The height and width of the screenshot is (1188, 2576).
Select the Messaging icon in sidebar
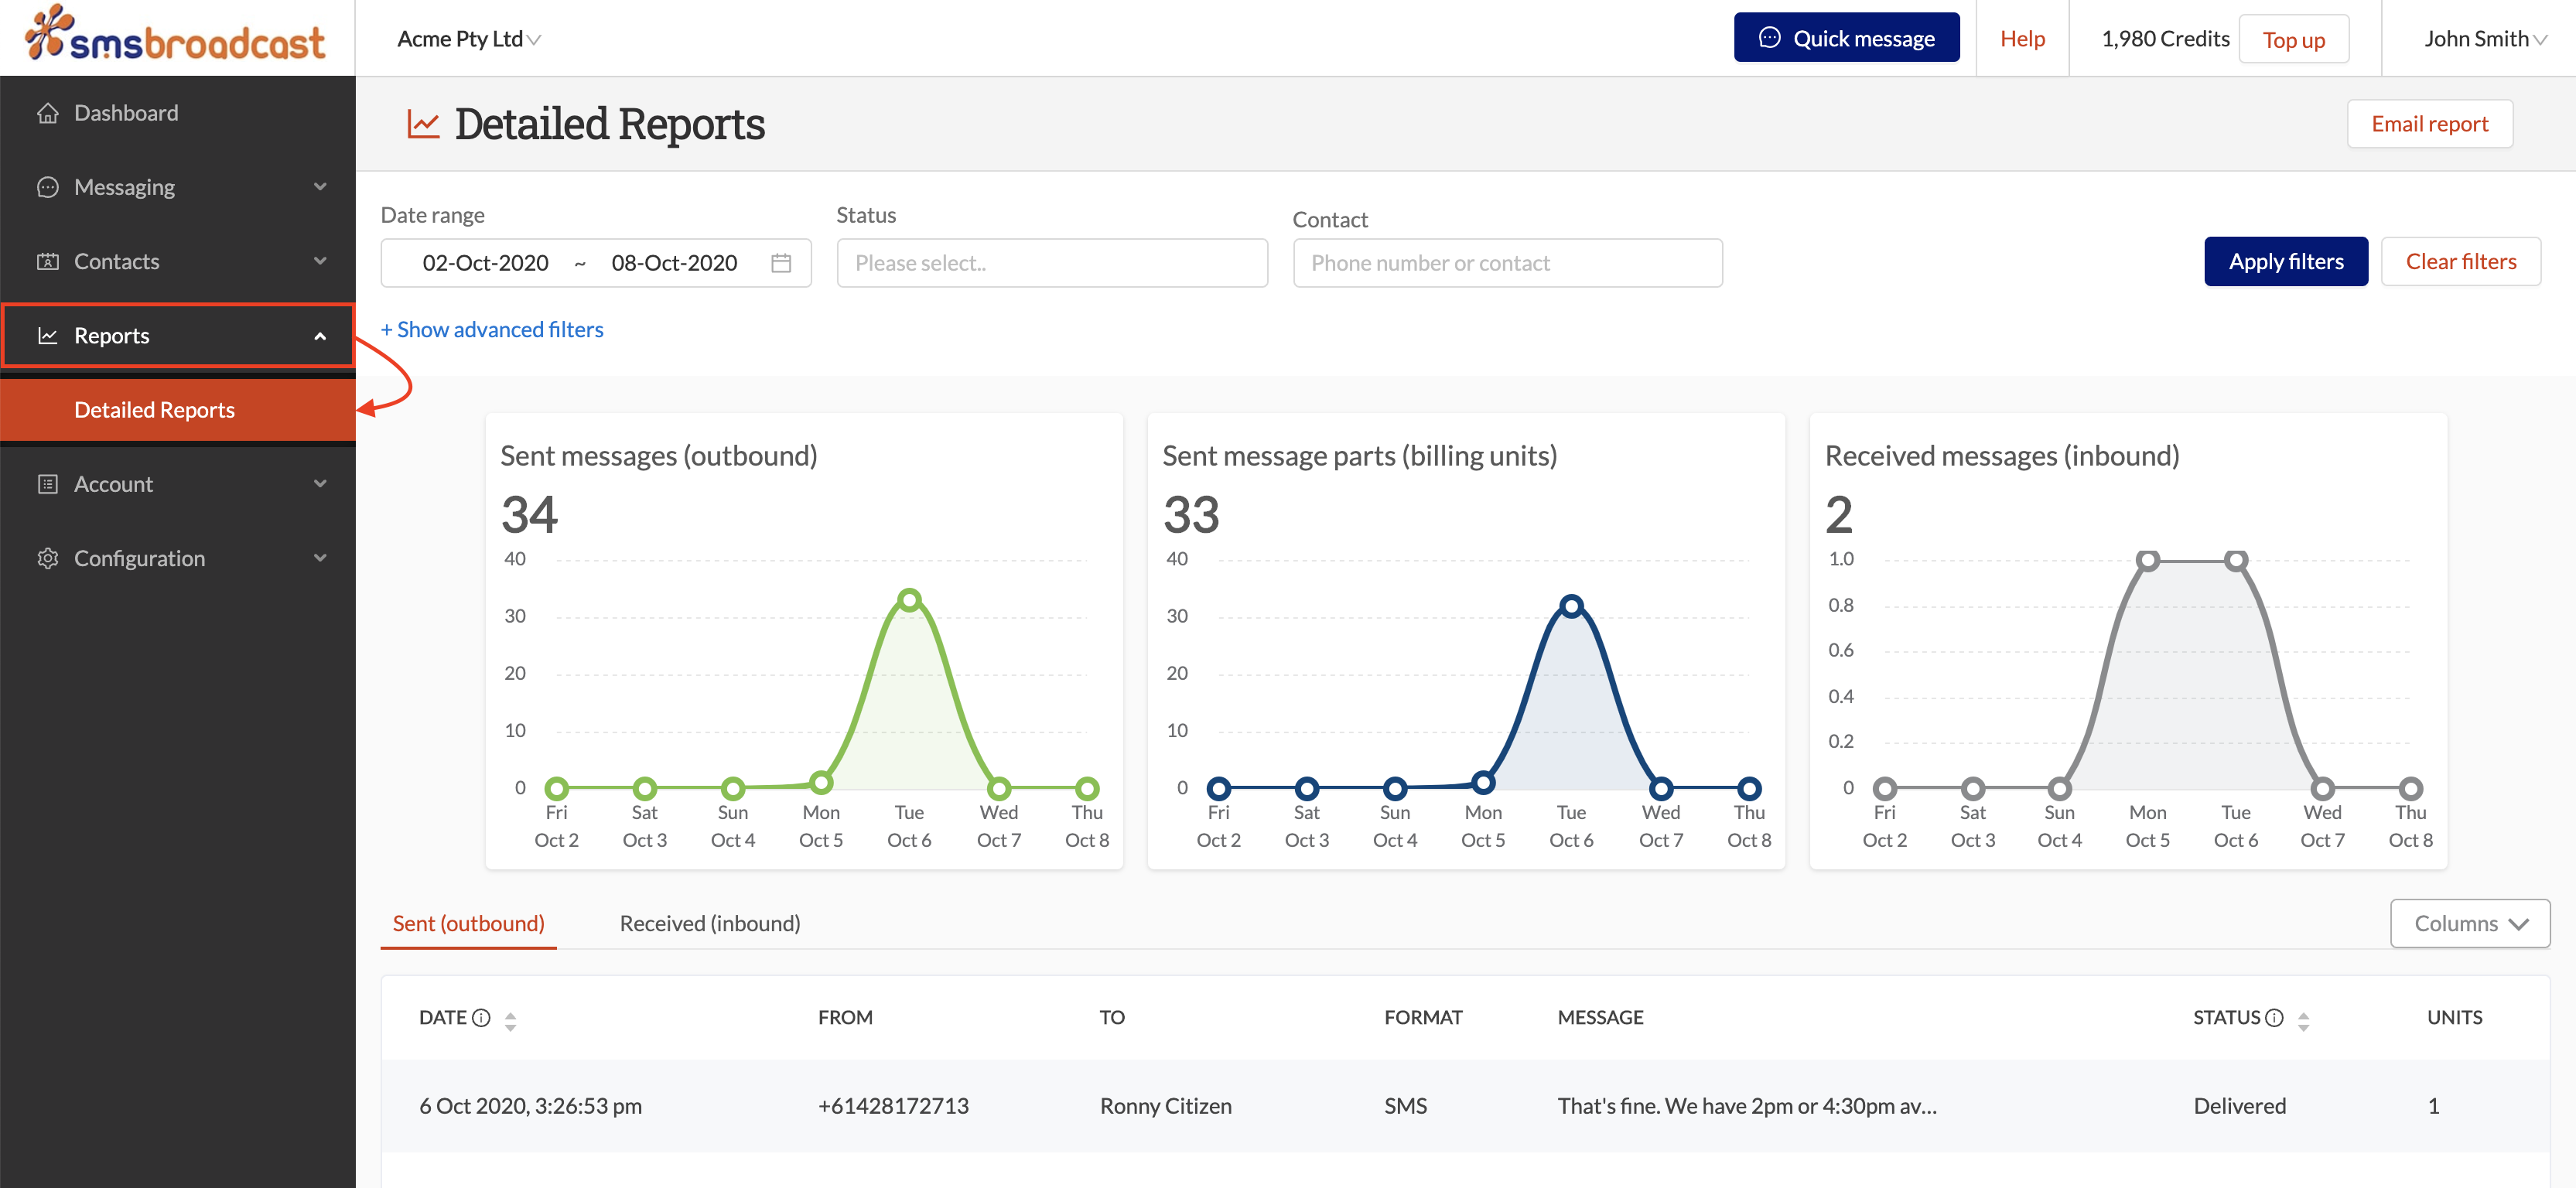click(49, 186)
